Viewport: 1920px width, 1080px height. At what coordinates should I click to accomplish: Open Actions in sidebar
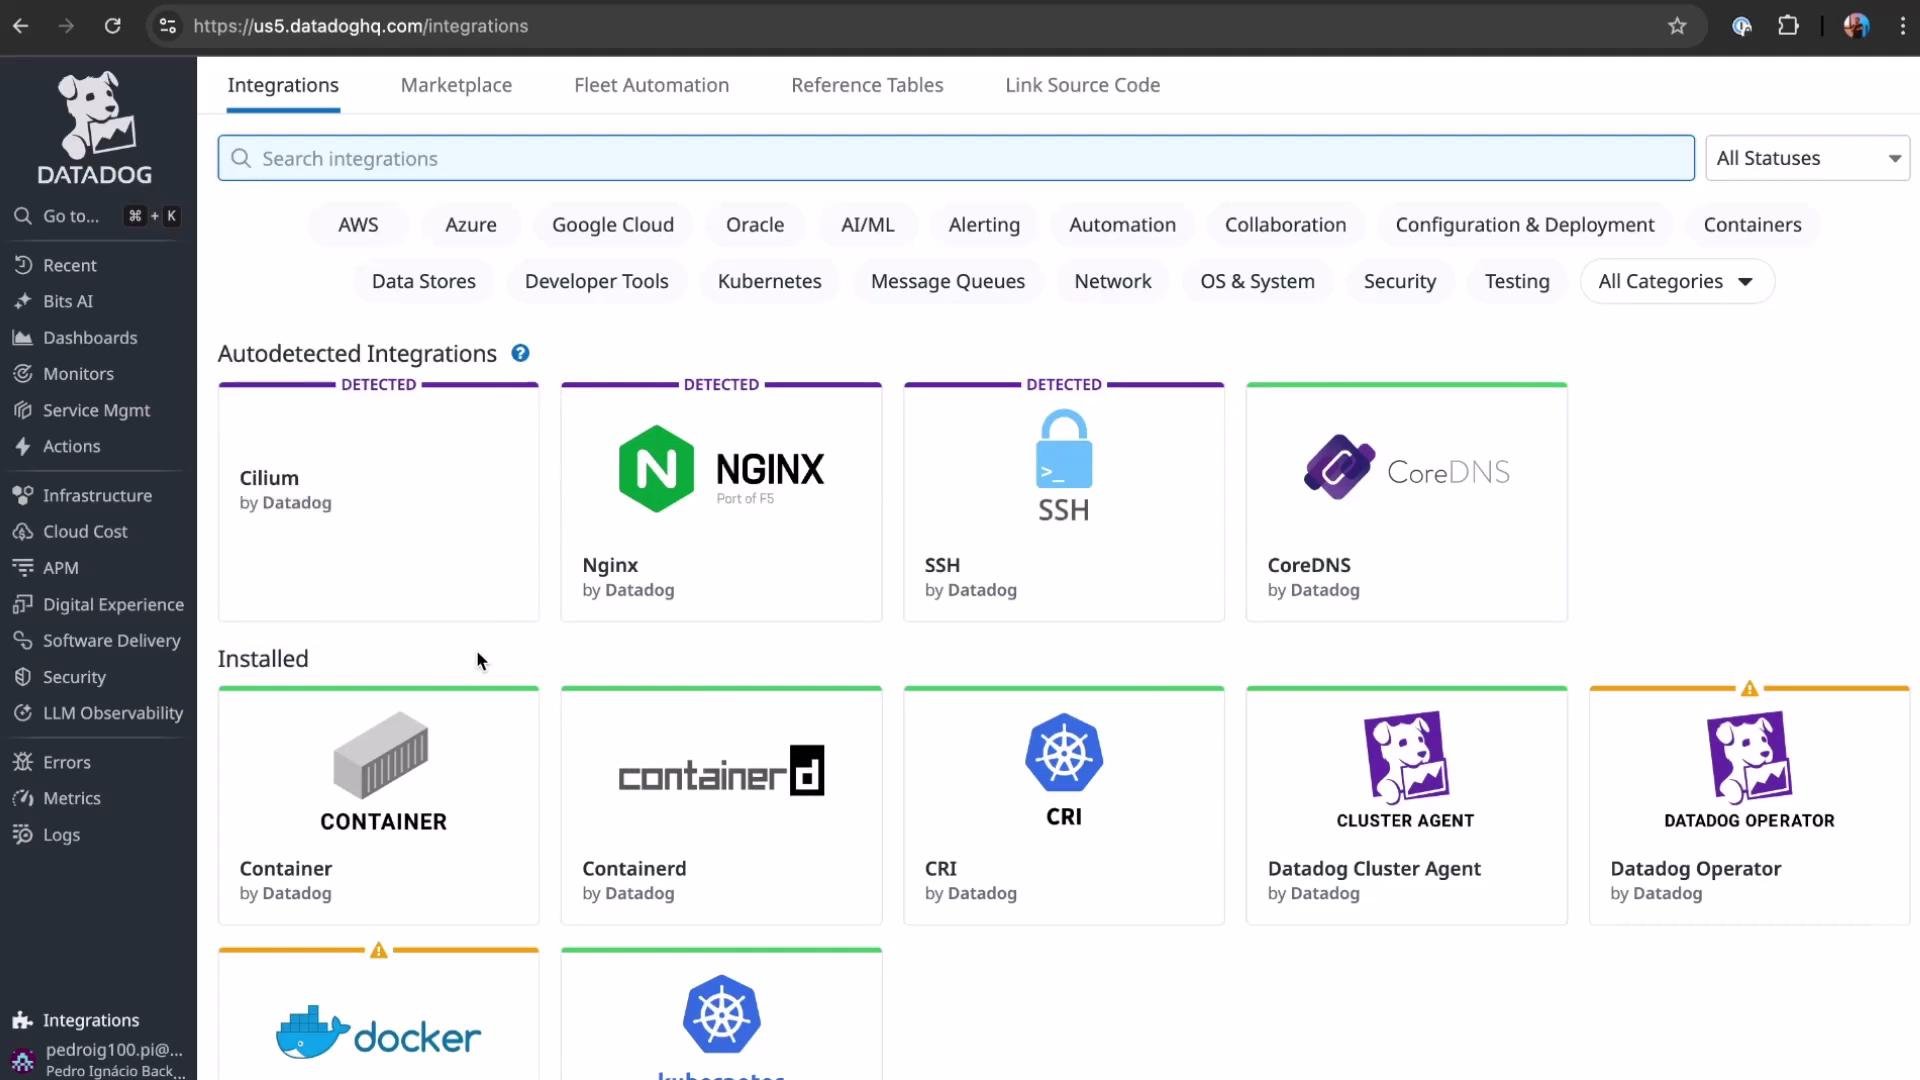(x=71, y=446)
